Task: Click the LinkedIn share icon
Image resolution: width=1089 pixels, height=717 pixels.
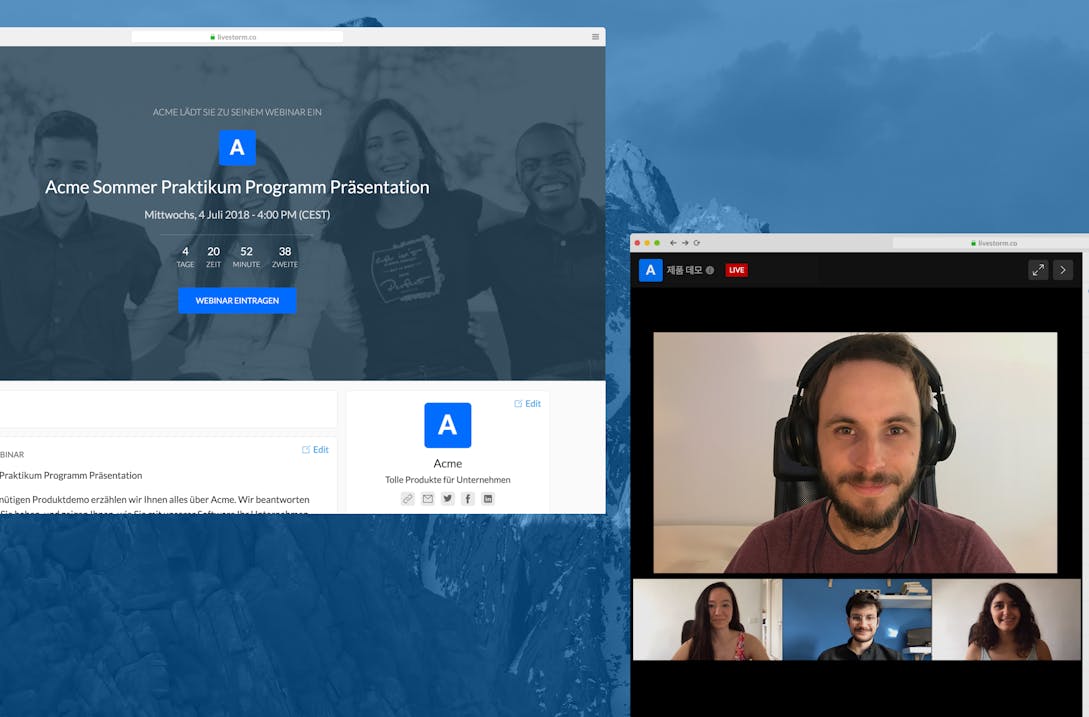Action: tap(488, 499)
